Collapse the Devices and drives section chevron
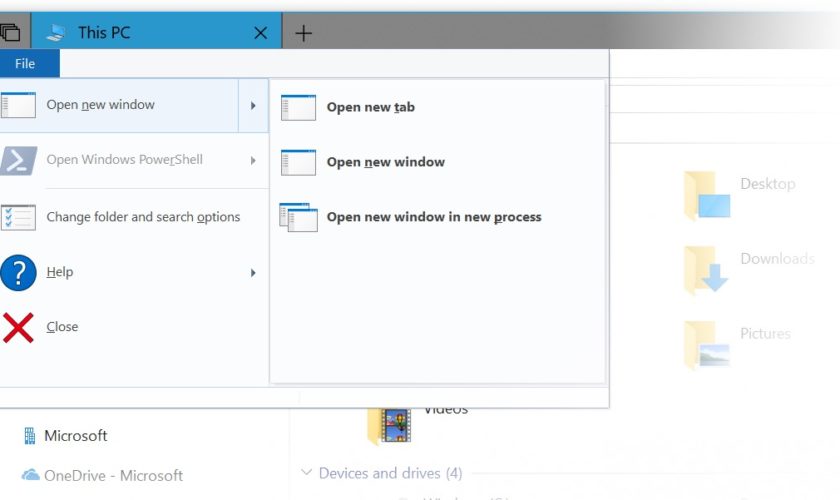This screenshot has height=500, width=840. pyautogui.click(x=306, y=473)
